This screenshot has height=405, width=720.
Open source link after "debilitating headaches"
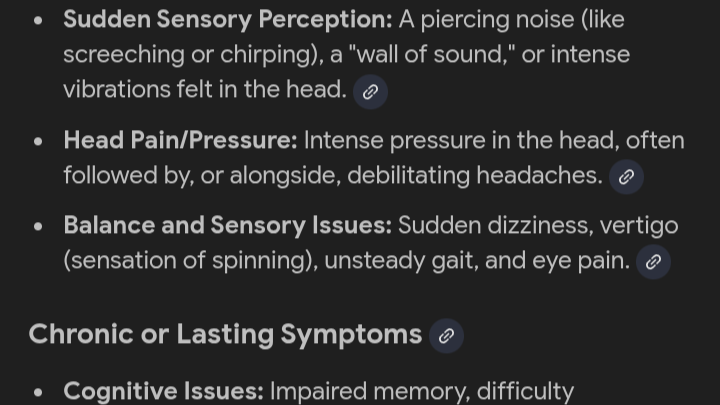pos(626,177)
